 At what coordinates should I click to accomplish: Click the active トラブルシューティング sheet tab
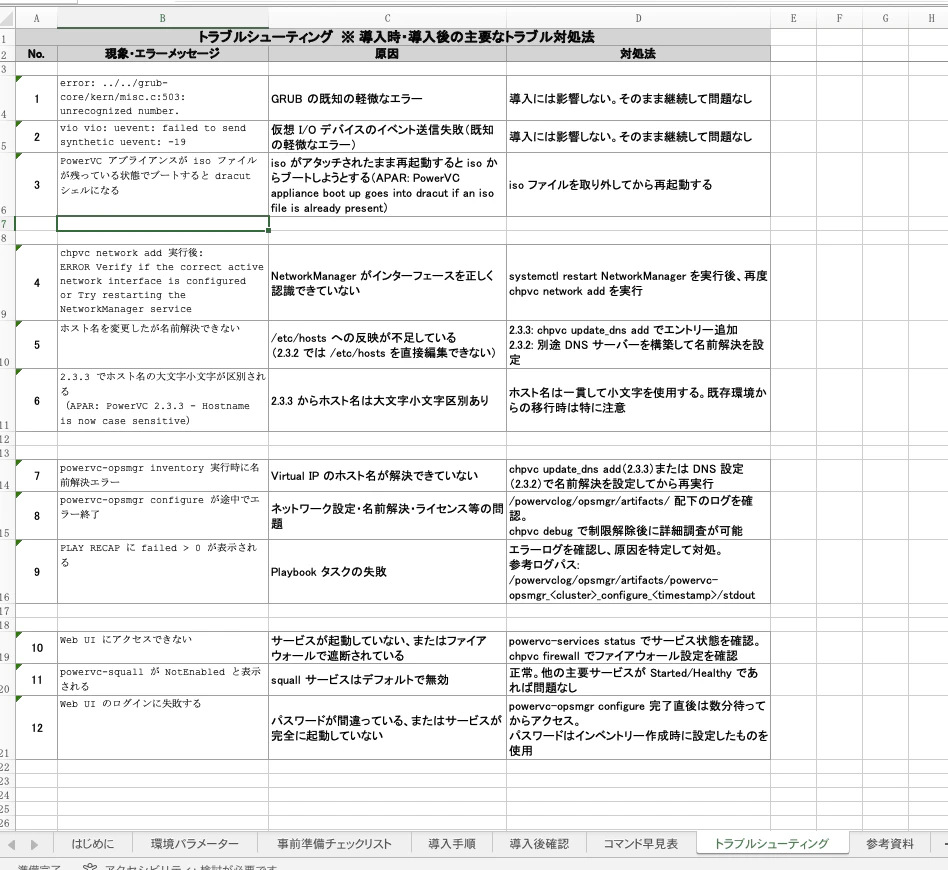tap(771, 843)
